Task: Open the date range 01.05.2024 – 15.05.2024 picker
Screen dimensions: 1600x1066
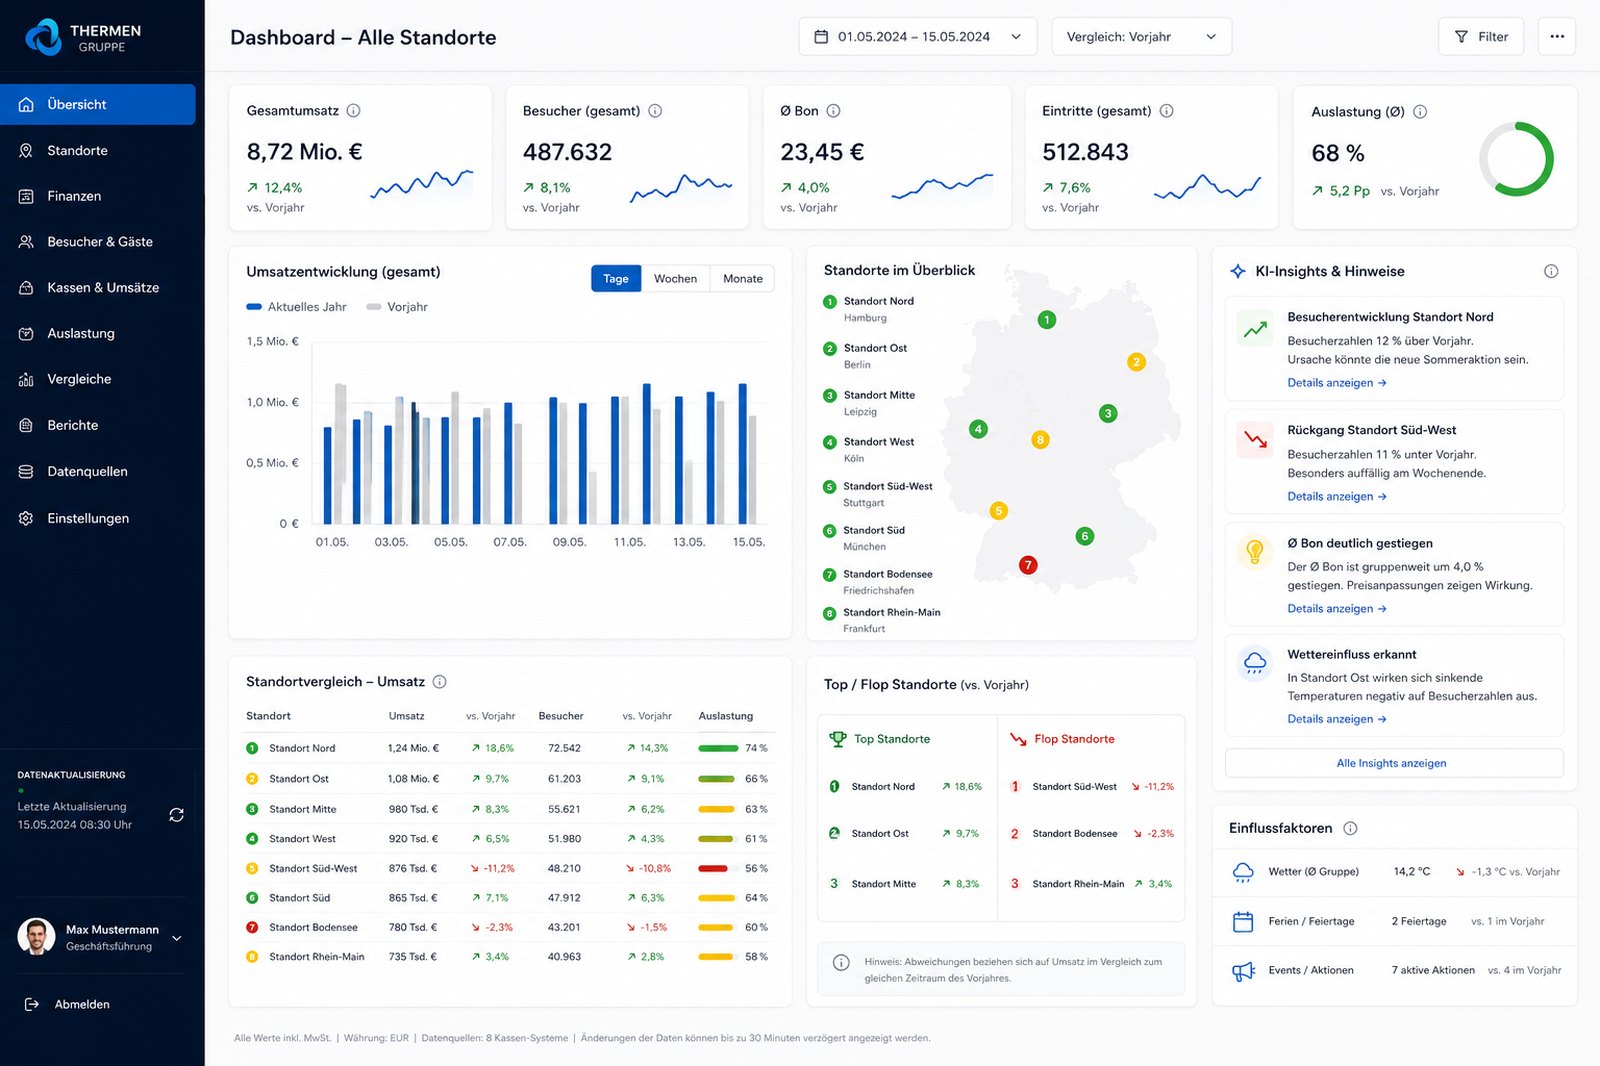Action: click(917, 37)
